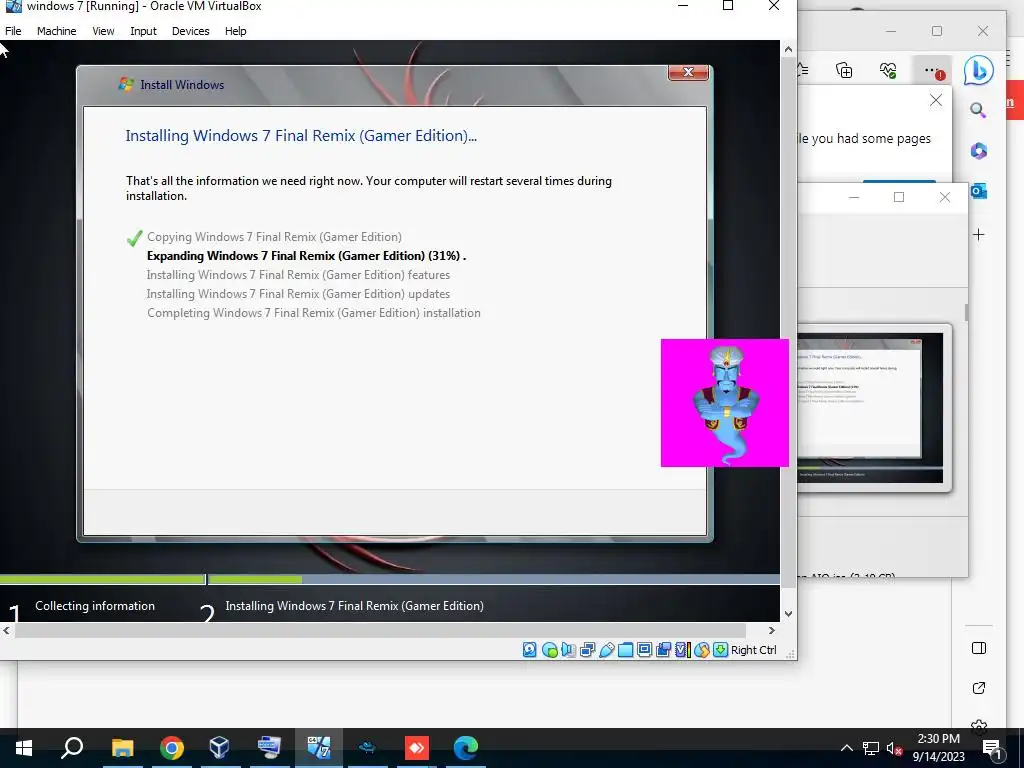Open the notification center icon
The height and width of the screenshot is (768, 1024).
click(992, 749)
